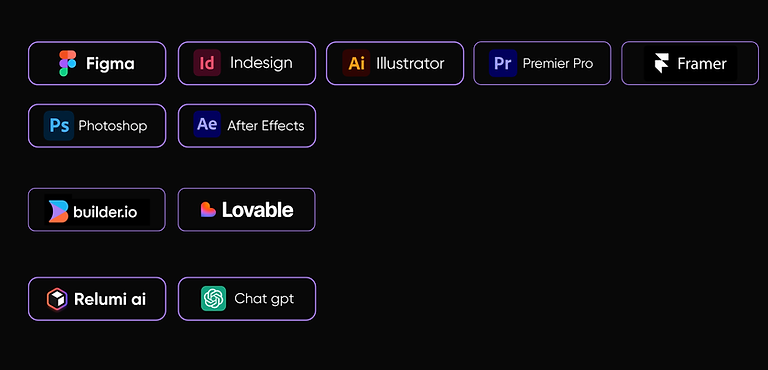The width and height of the screenshot is (768, 370).
Task: Click the Illustrator Ai icon
Action: click(356, 63)
